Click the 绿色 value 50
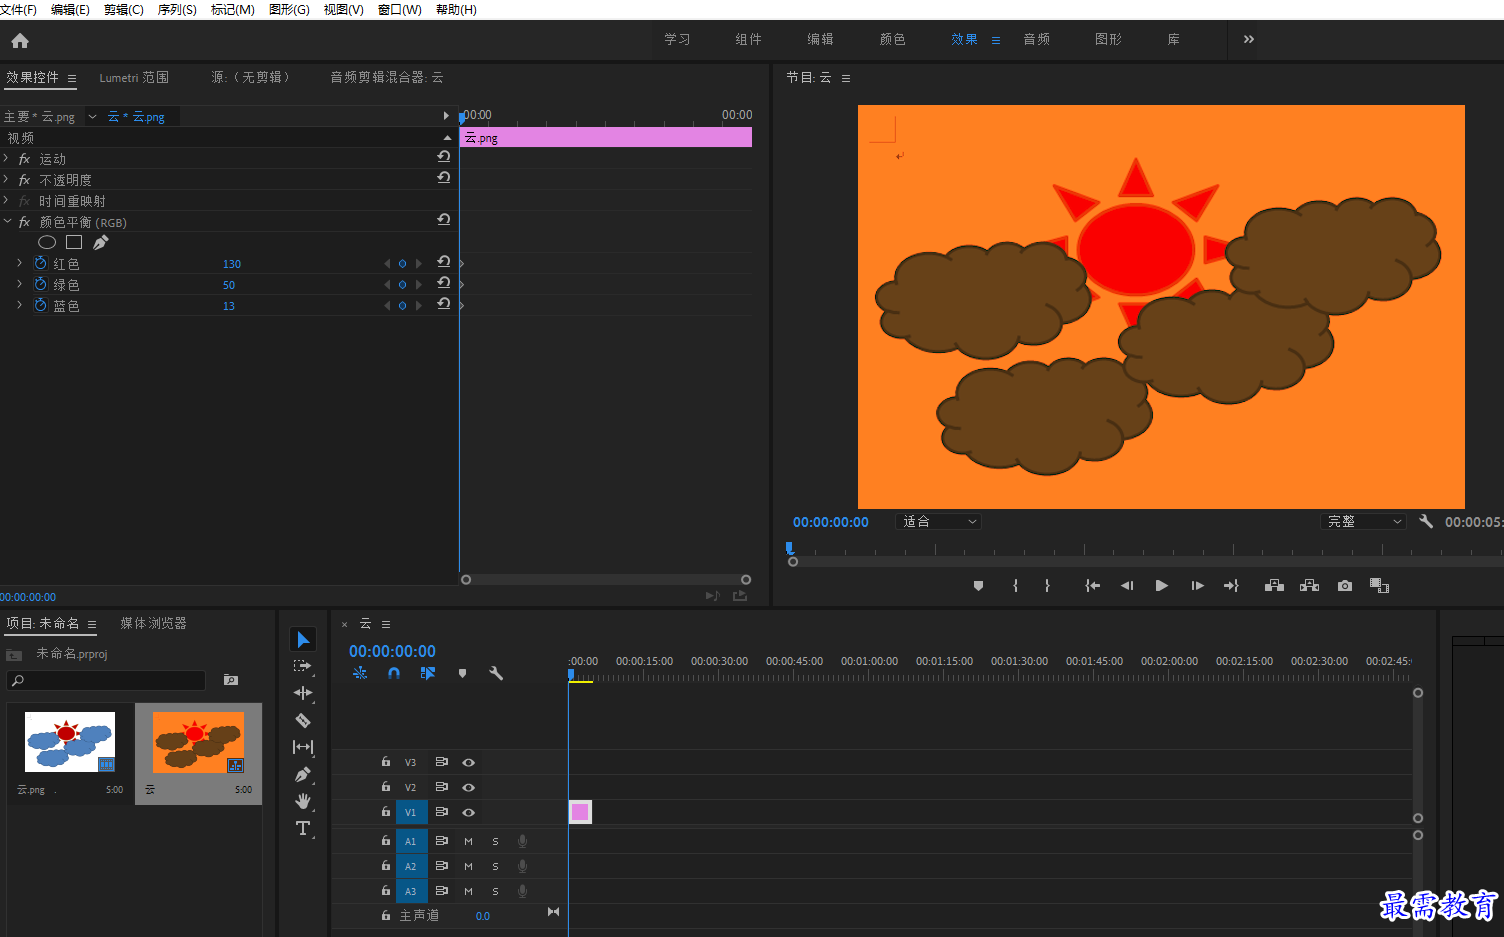Screen dimensions: 1504x937 (229, 285)
